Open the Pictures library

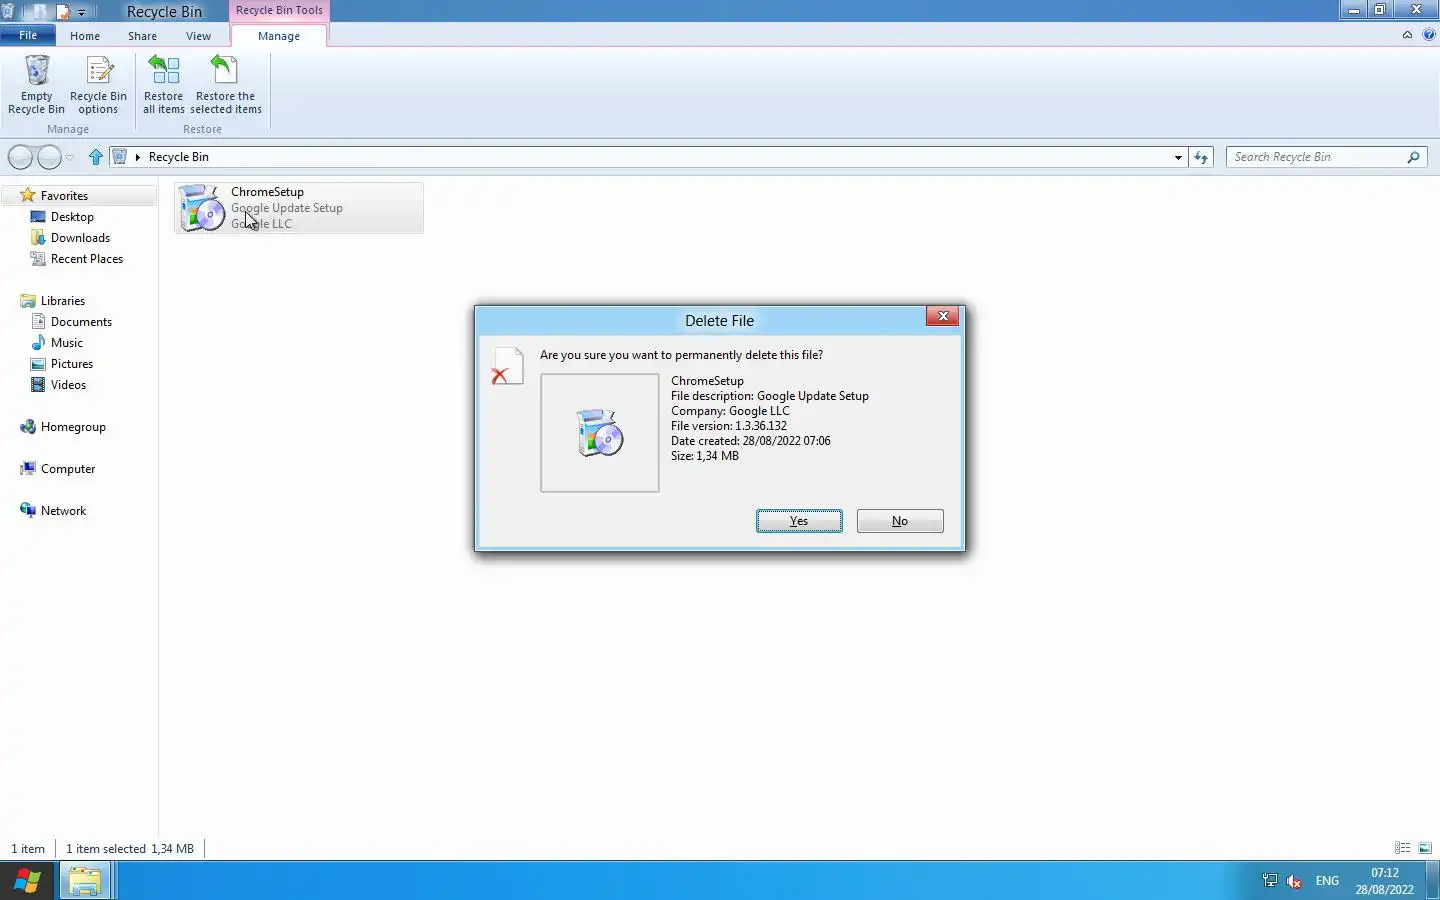(72, 364)
